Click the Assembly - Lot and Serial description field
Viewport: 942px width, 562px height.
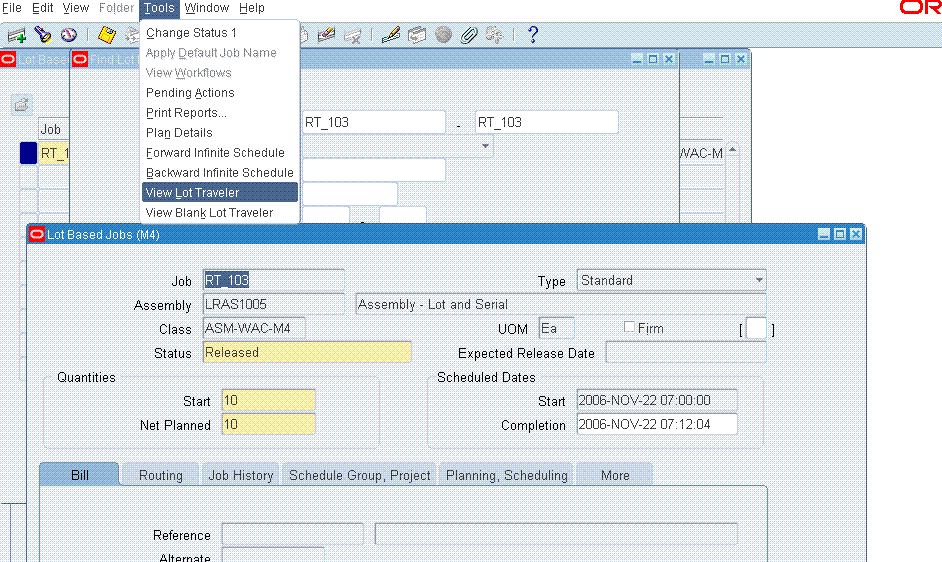561,304
